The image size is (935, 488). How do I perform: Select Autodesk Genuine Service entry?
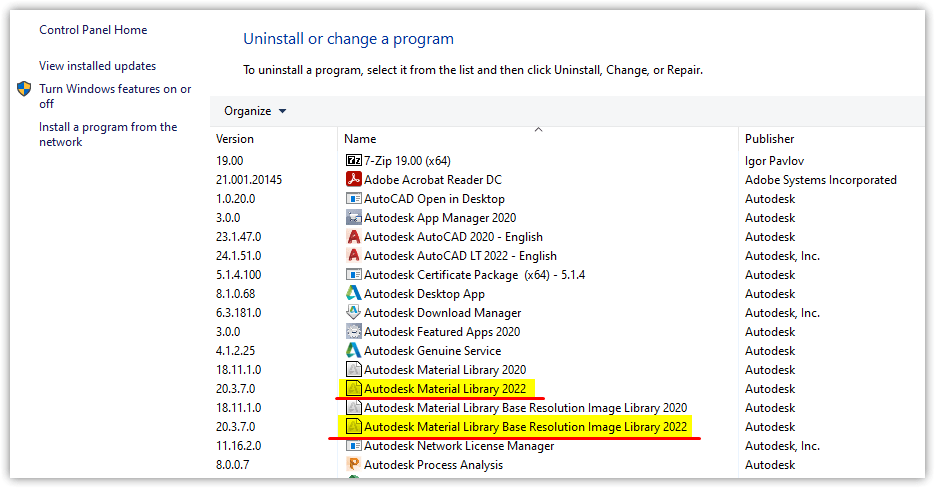tap(432, 351)
